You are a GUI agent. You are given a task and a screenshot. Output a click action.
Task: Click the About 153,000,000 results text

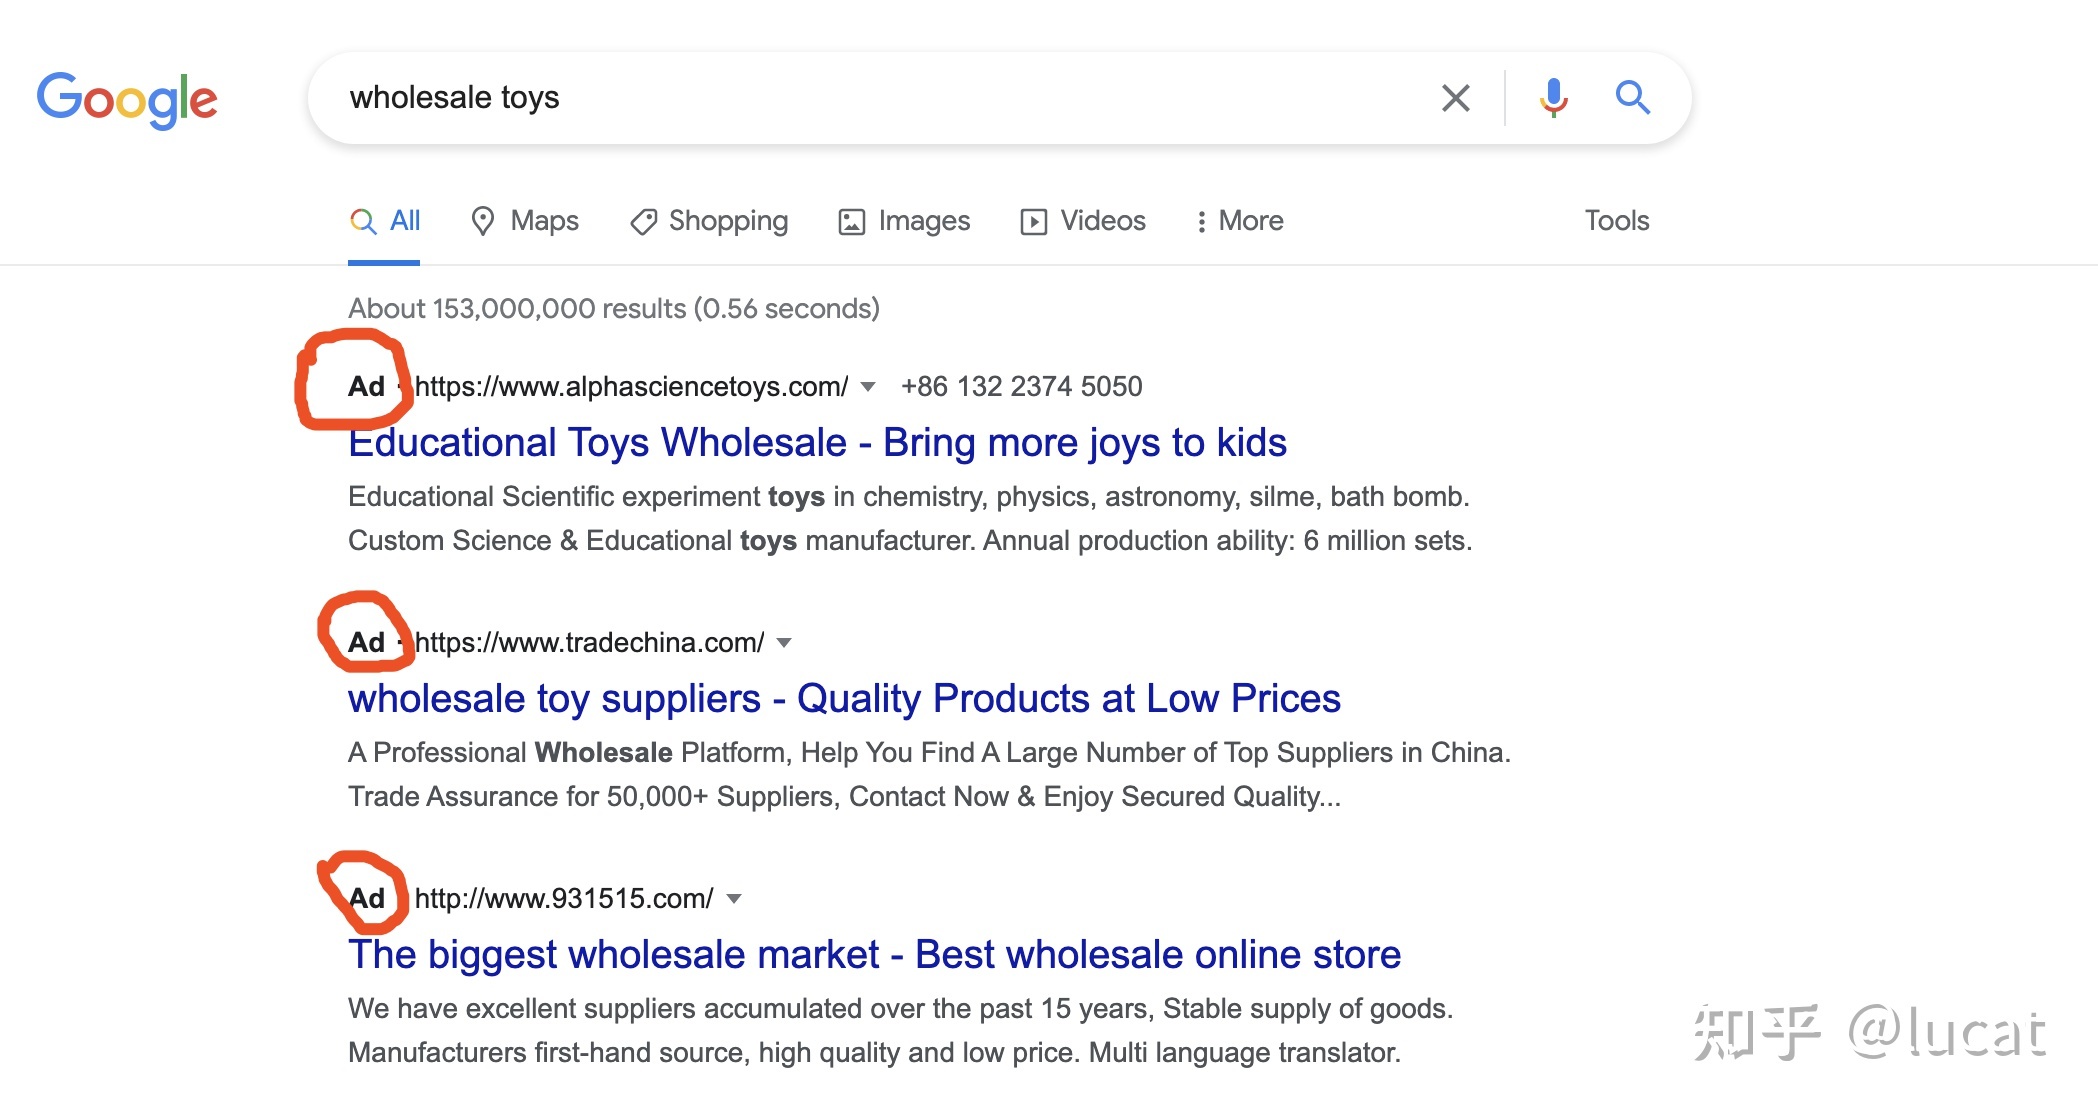pyautogui.click(x=614, y=309)
